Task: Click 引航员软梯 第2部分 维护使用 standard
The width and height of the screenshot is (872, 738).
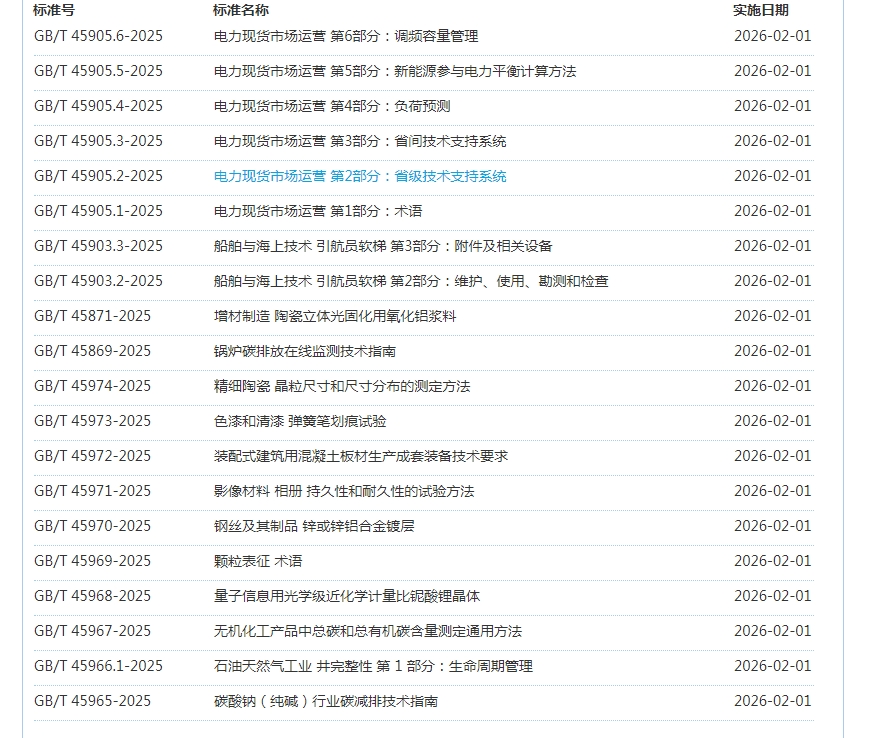Action: [x=411, y=281]
